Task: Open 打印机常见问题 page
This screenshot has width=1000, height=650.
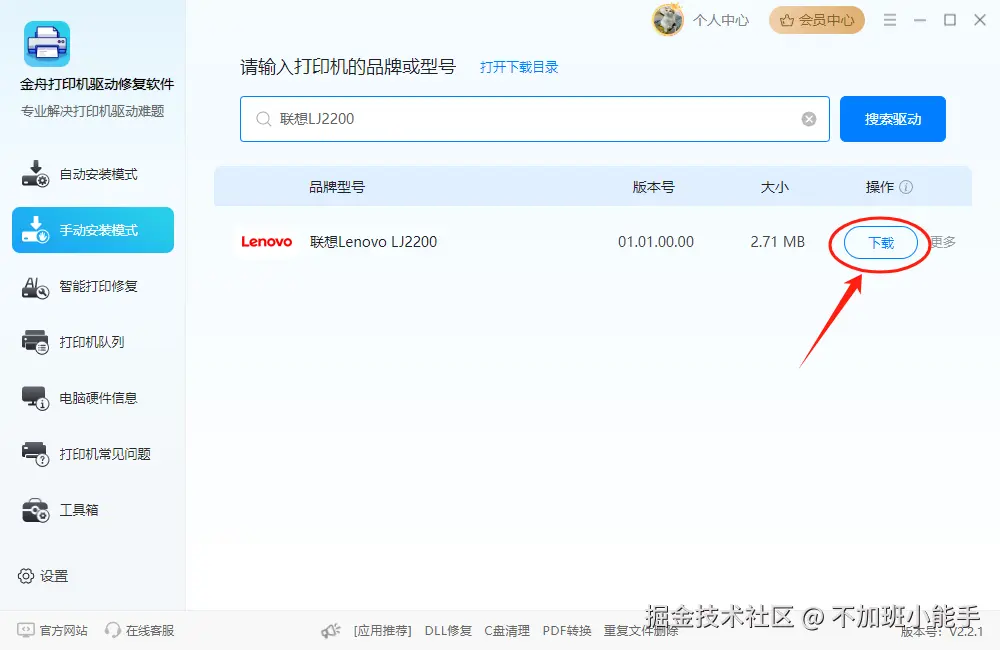Action: [93, 454]
